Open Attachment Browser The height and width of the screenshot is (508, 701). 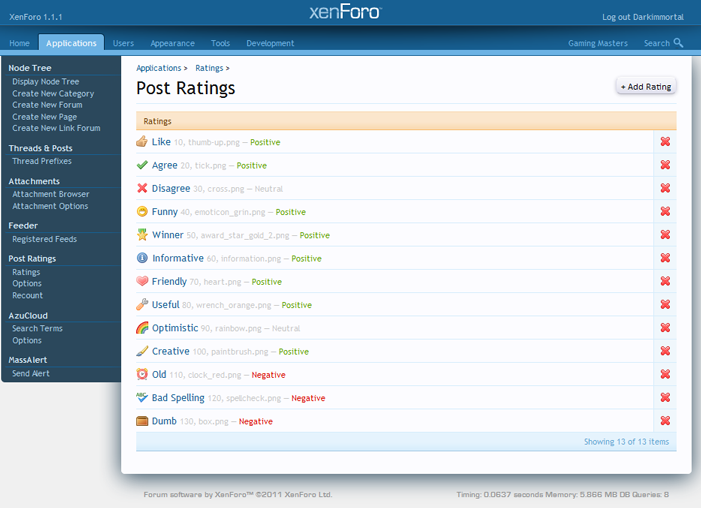pos(51,194)
